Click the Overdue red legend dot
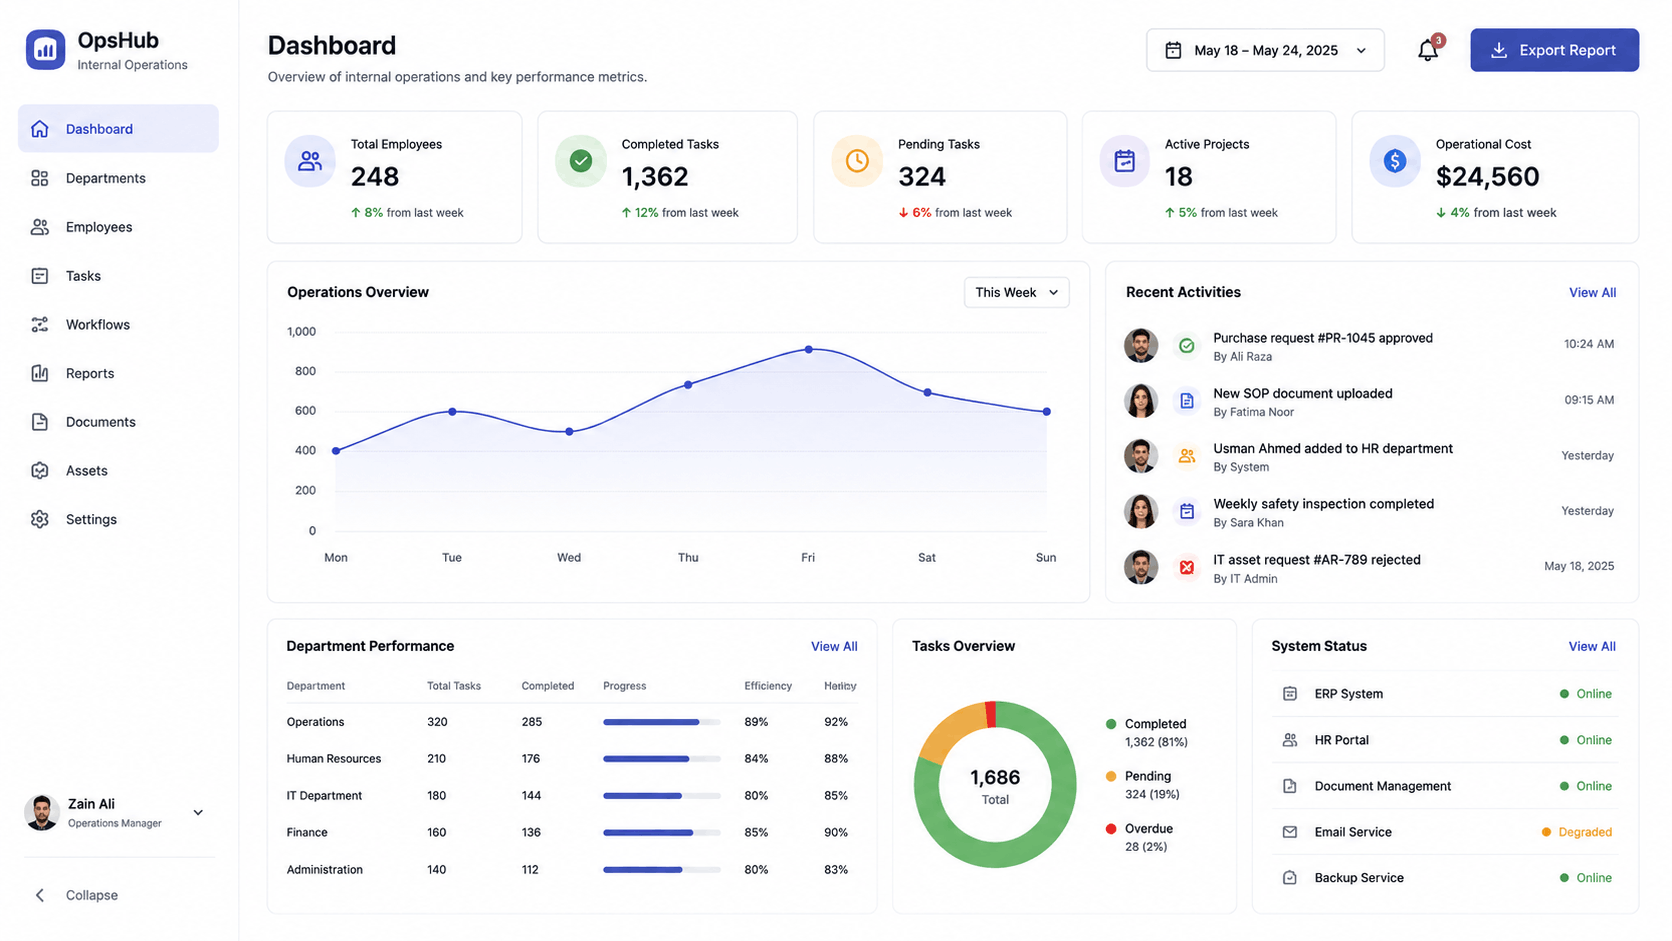1672x941 pixels. coord(1111,829)
